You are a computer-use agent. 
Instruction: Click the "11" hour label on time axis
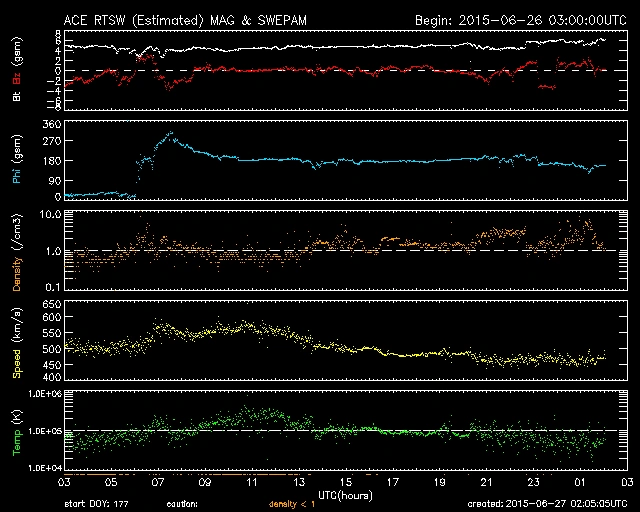click(x=252, y=482)
